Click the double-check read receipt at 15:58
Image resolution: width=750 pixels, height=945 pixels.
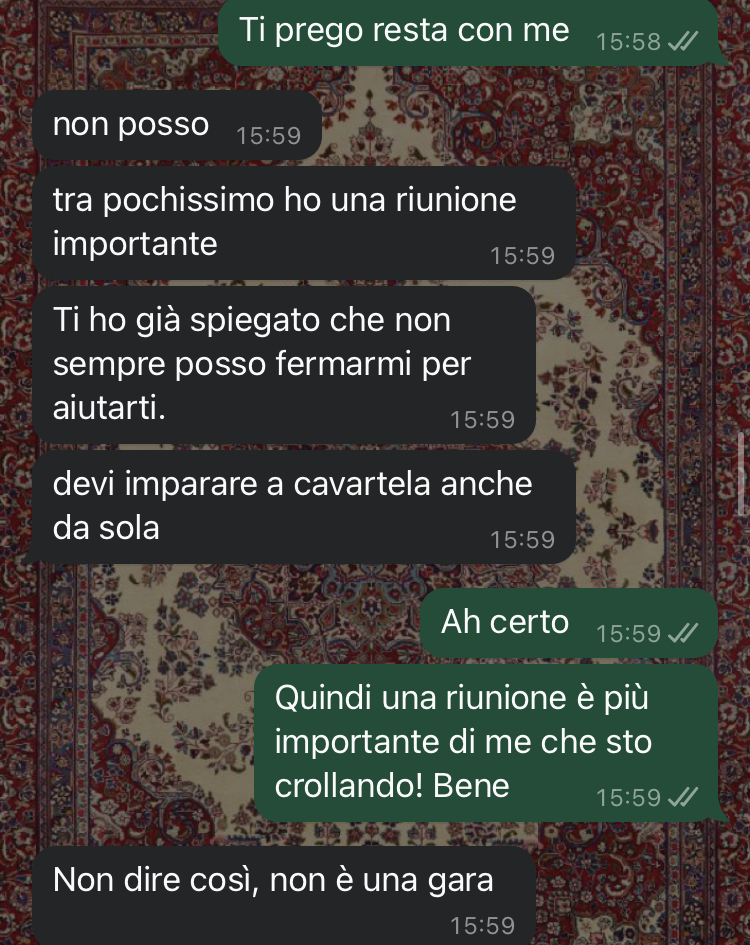coord(682,42)
